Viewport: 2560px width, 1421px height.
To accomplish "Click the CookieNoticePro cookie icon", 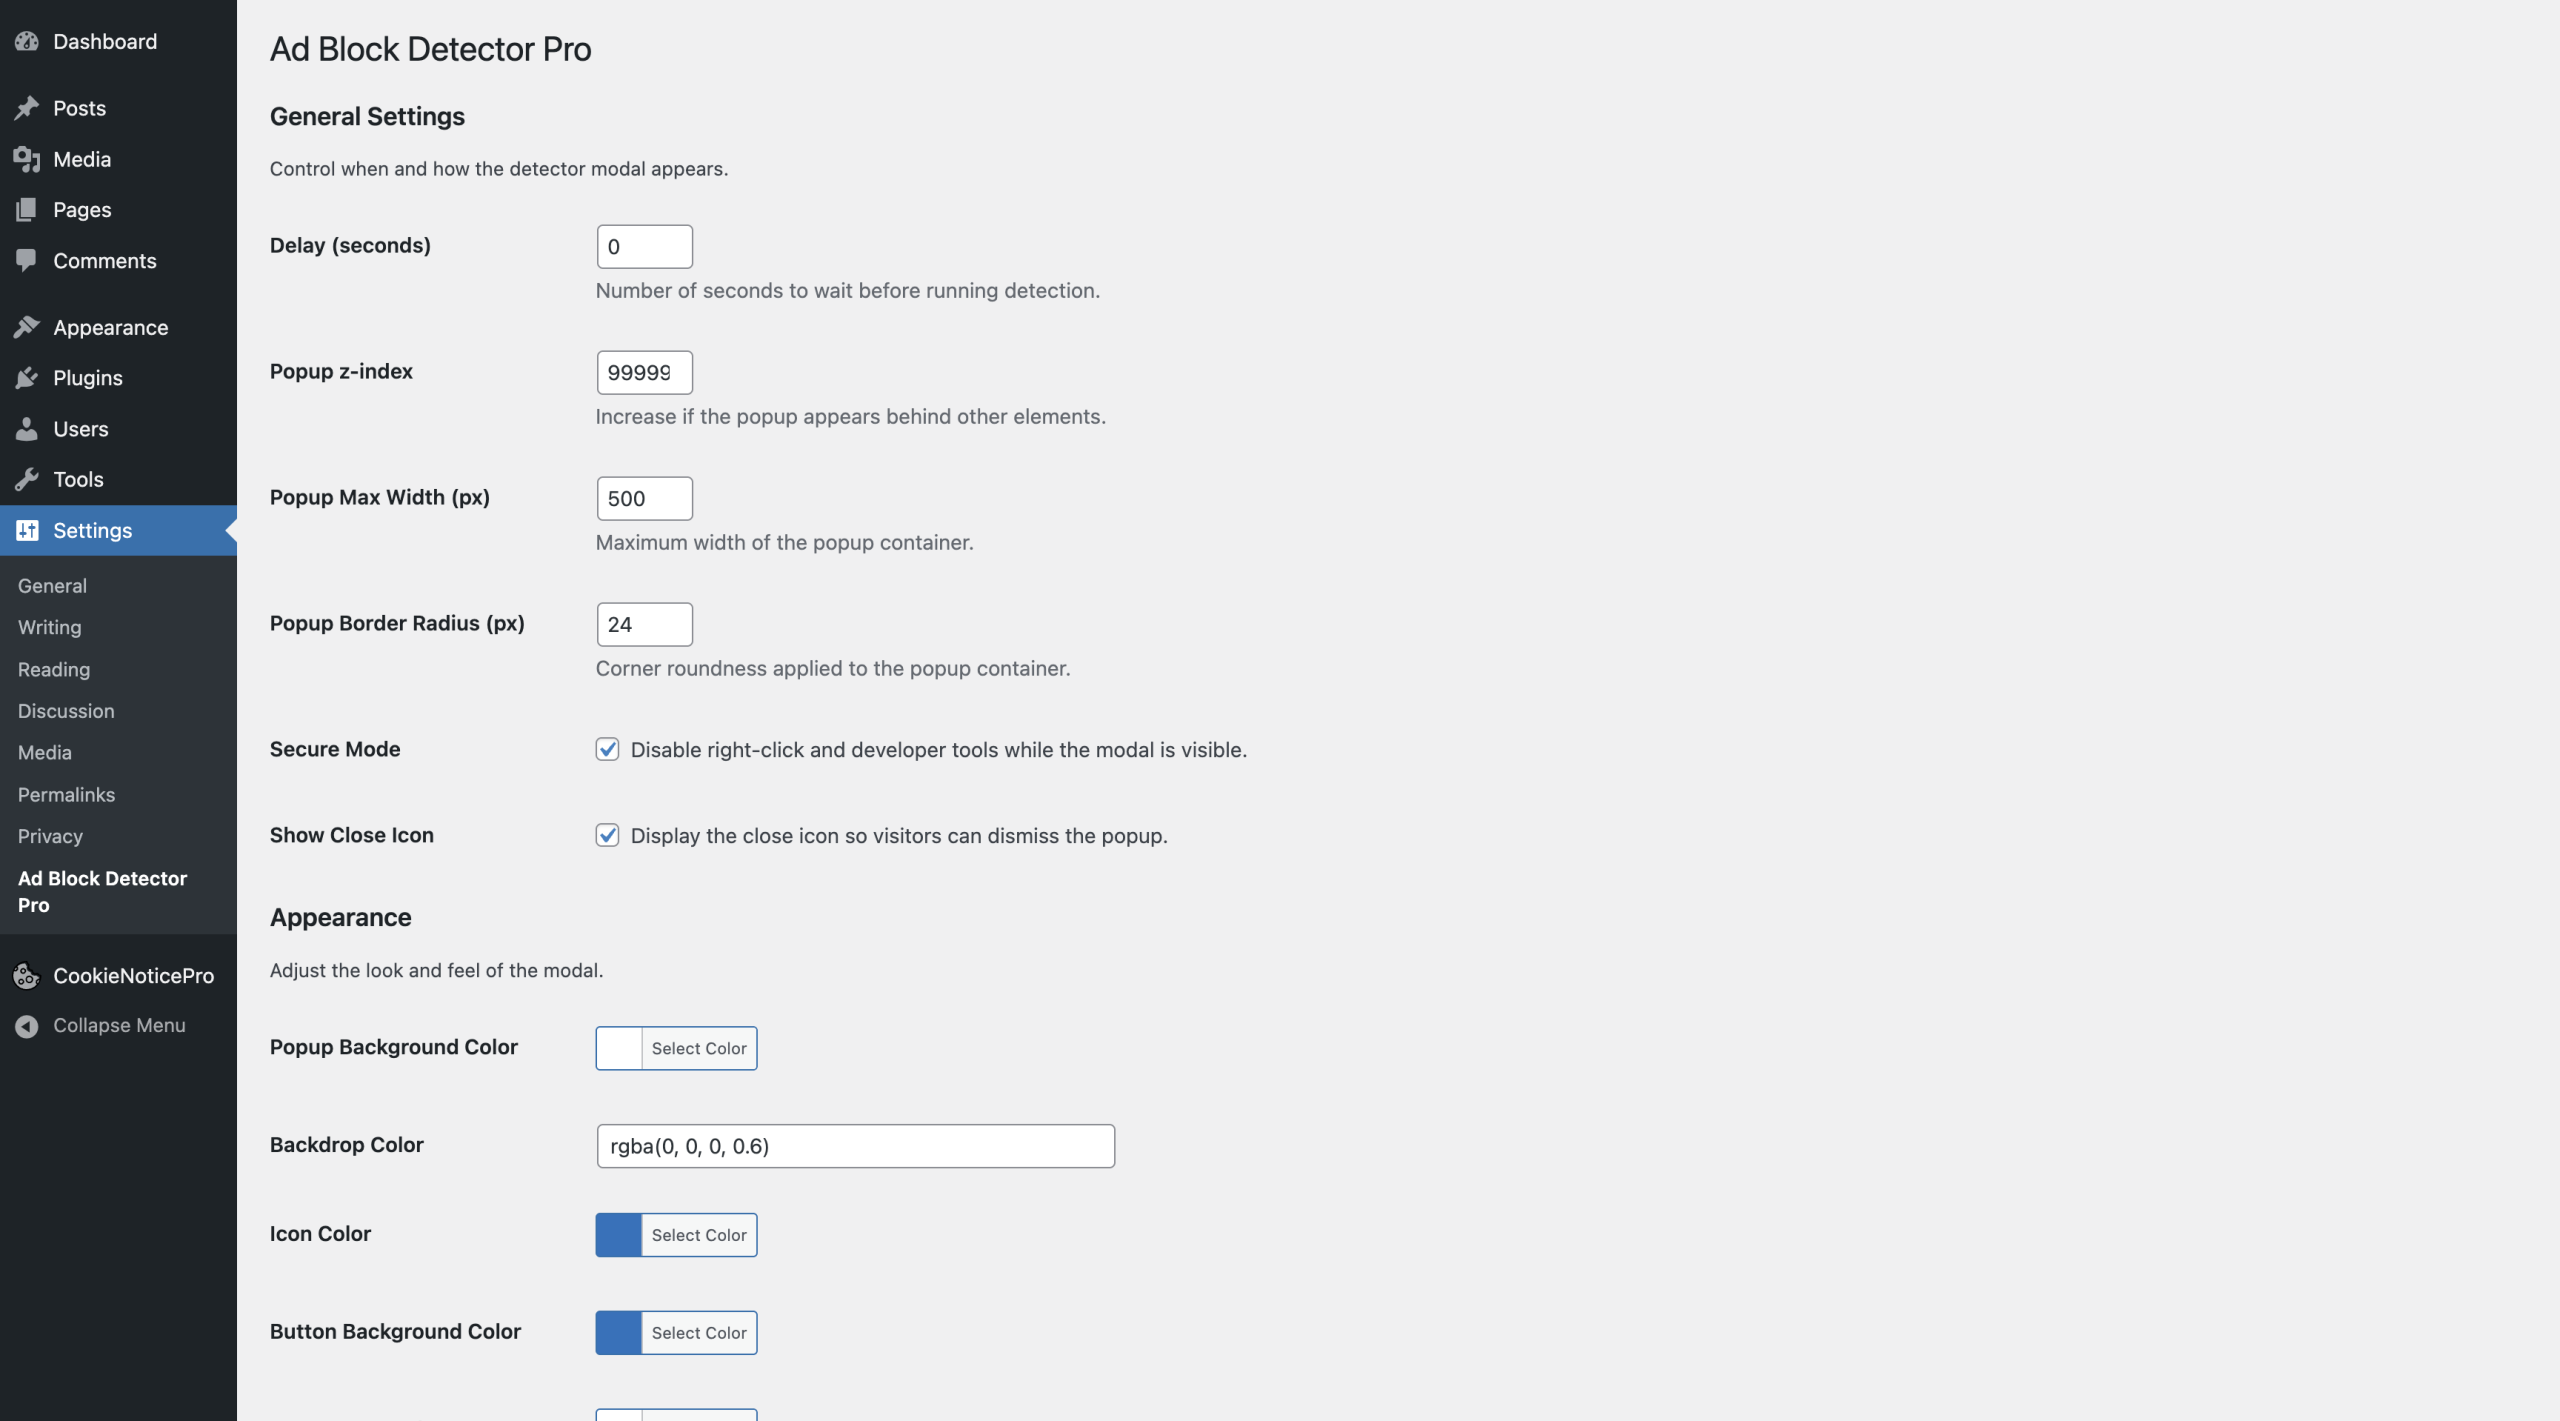I will pos(27,975).
